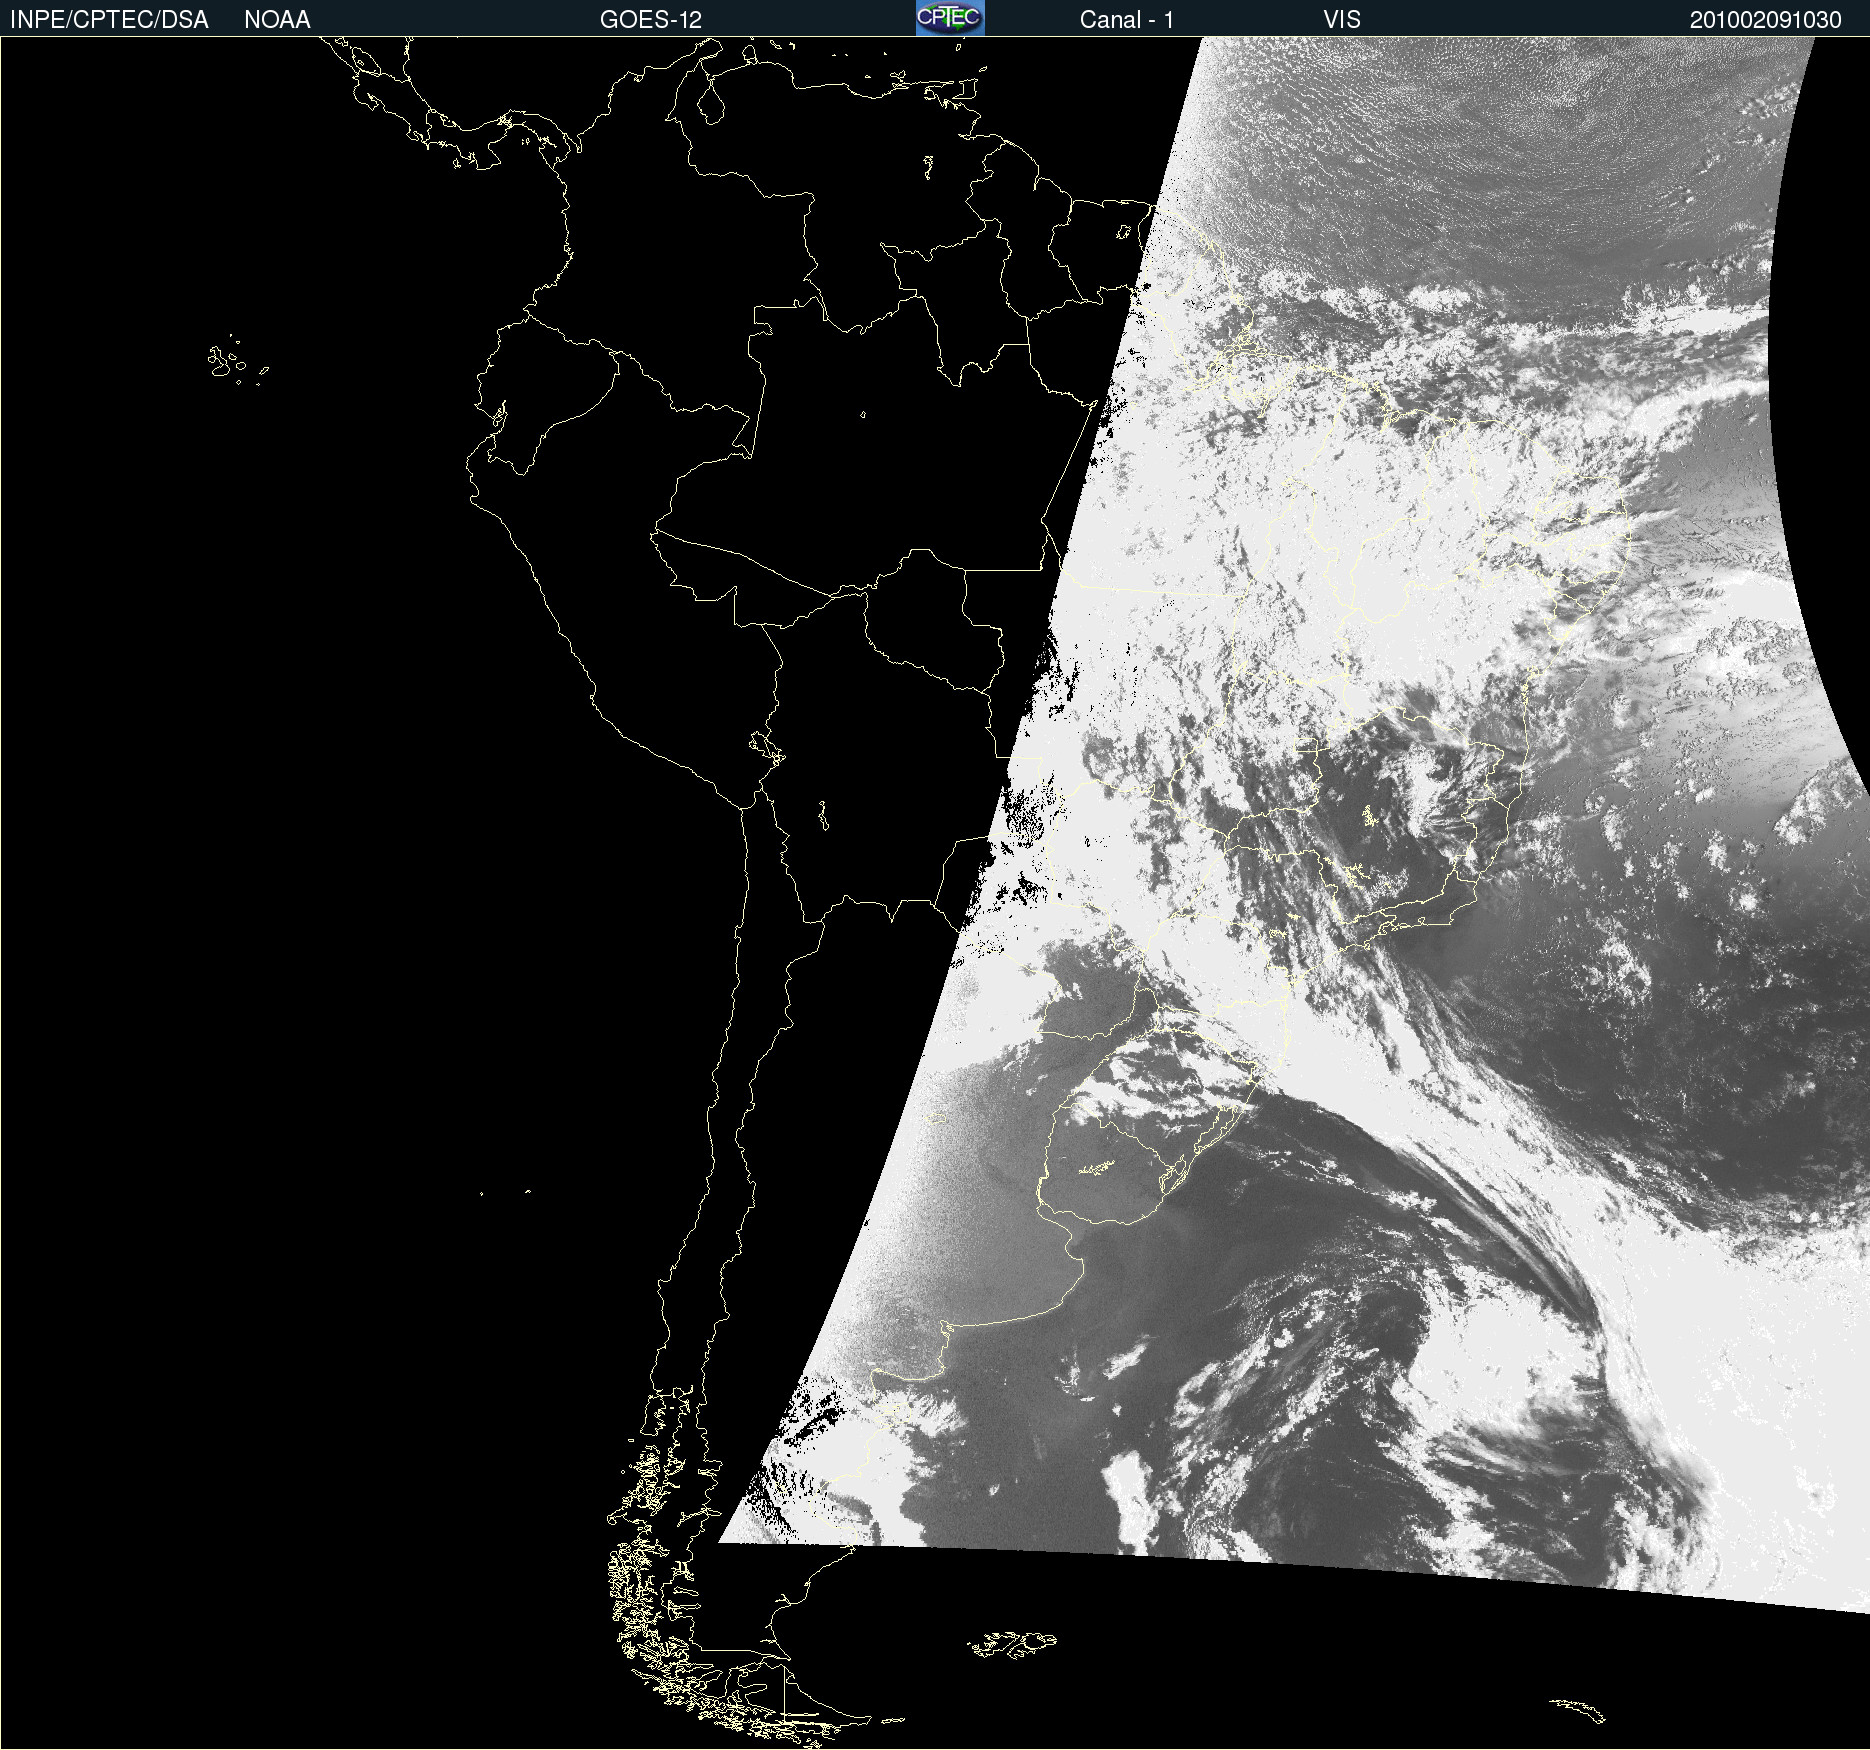Image resolution: width=1870 pixels, height=1750 pixels.
Task: Click the Canal - 1 label
Action: [1126, 20]
